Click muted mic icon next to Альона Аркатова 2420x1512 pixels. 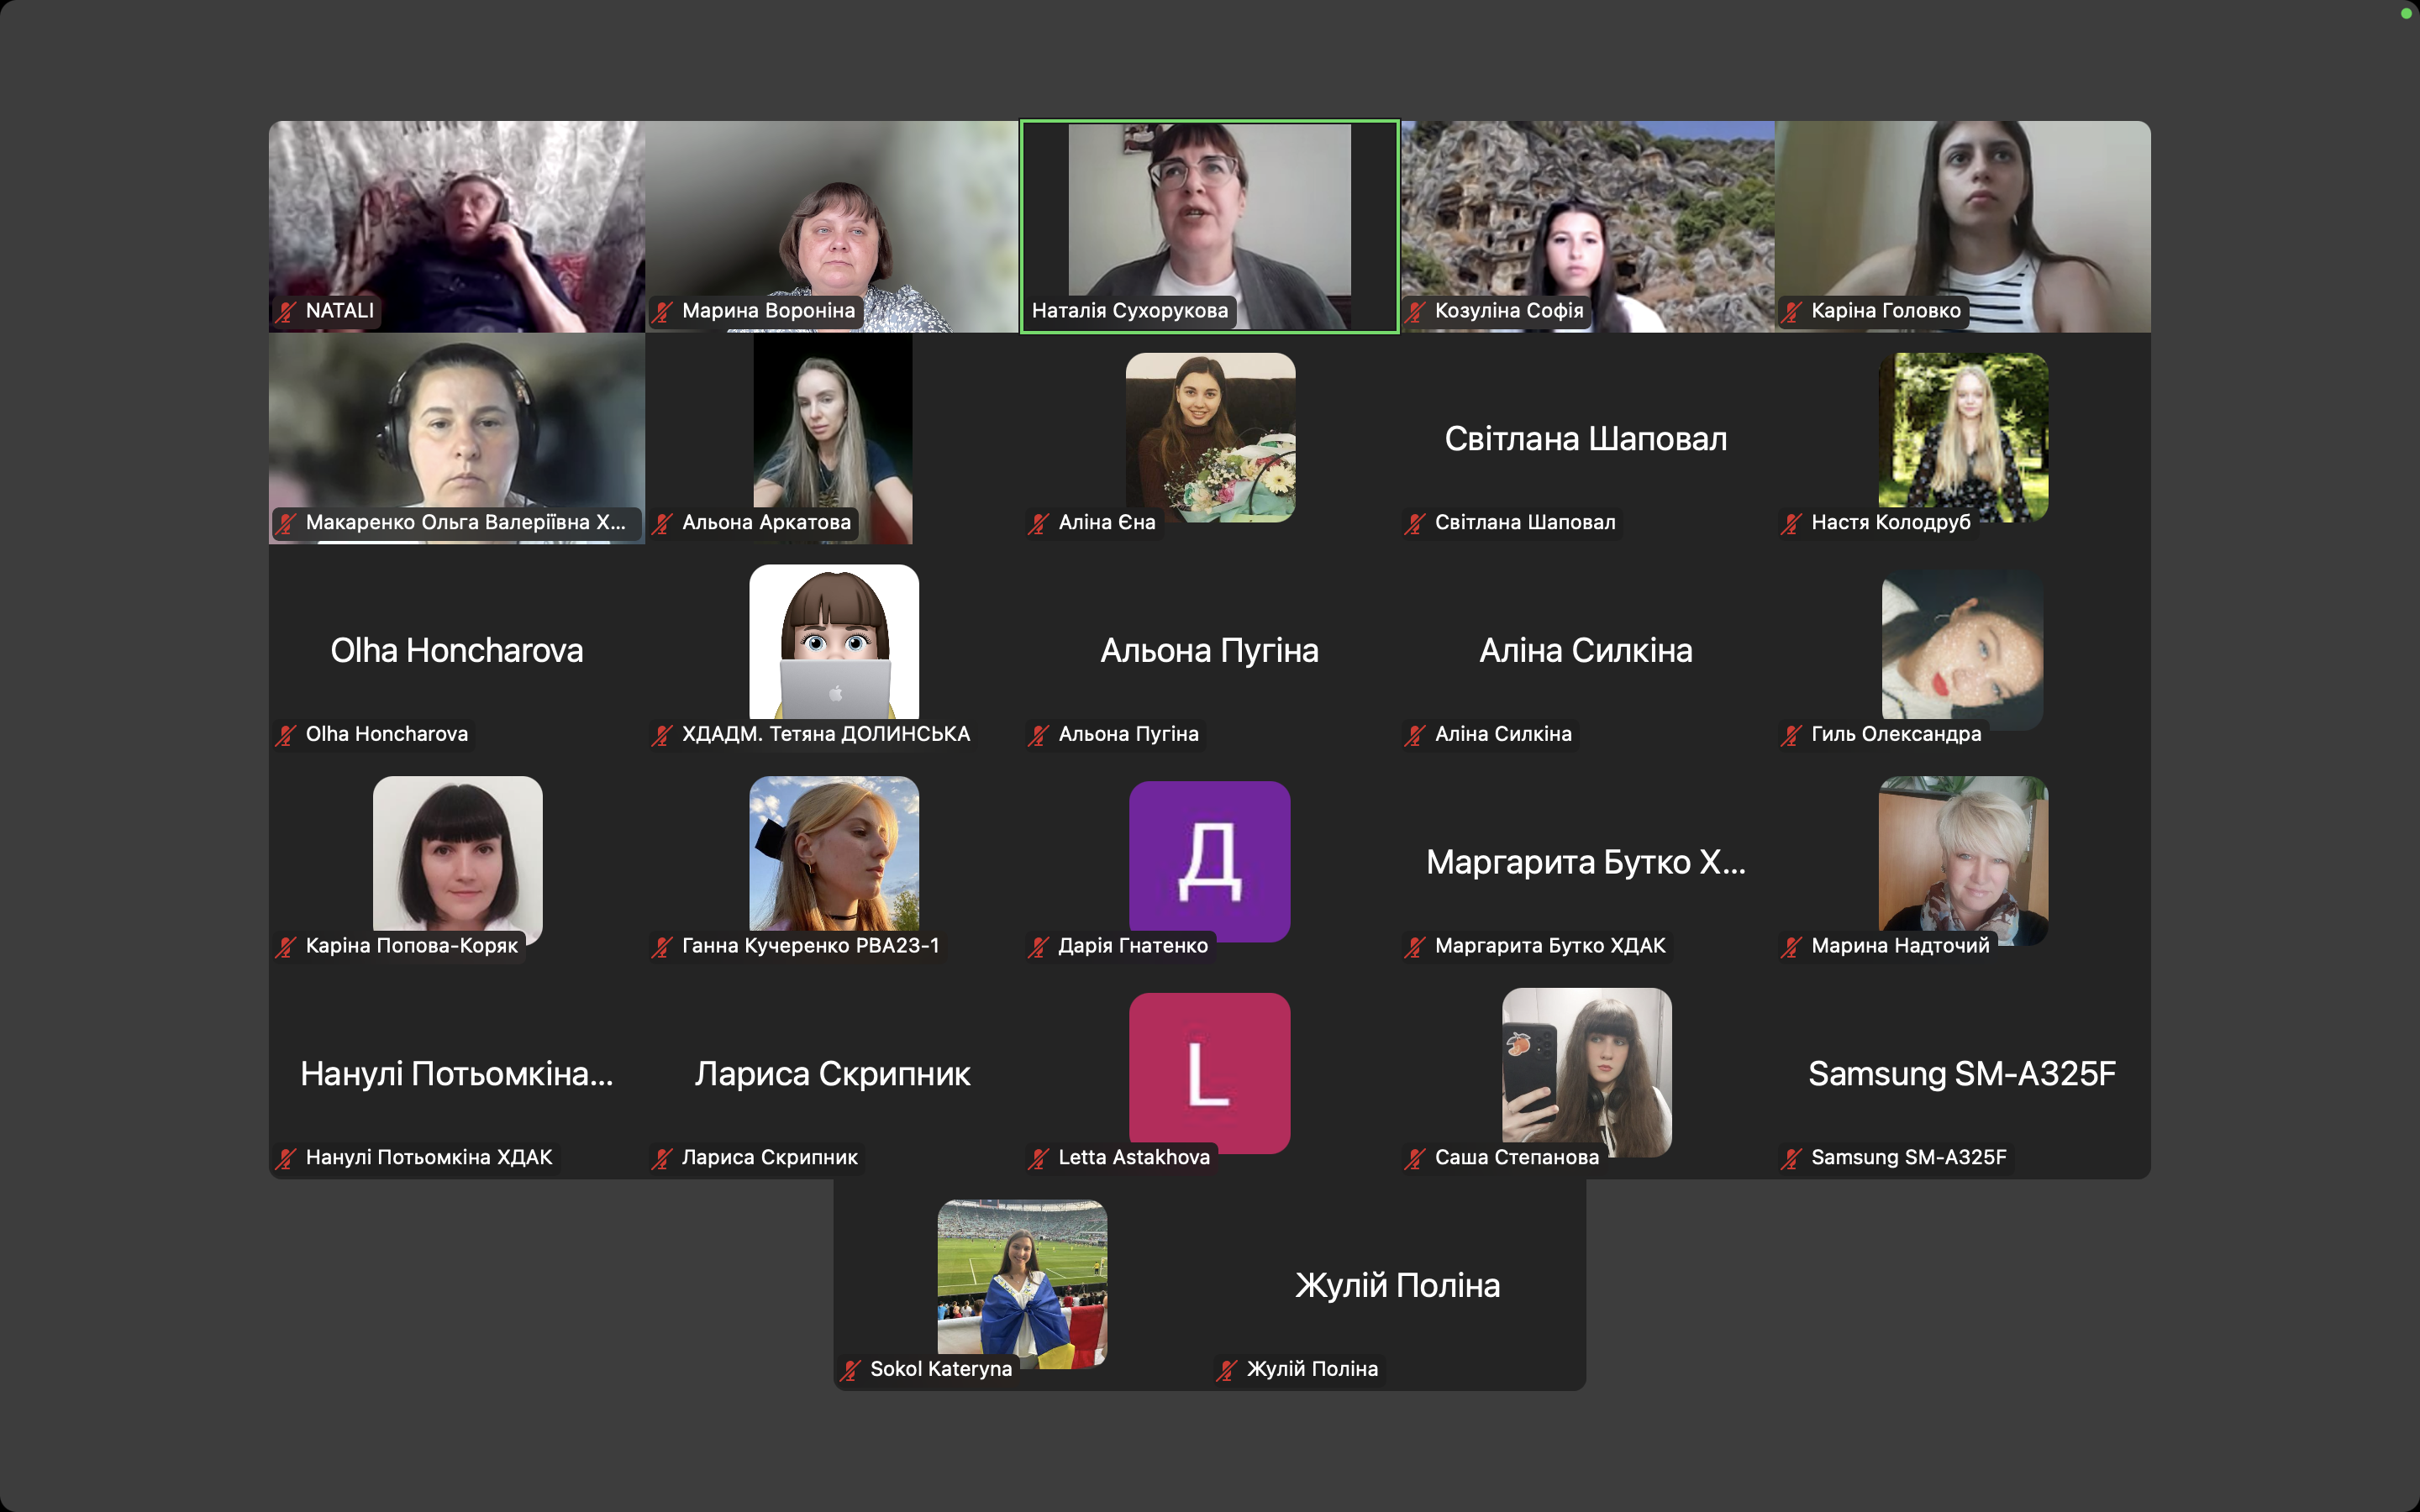pyautogui.click(x=662, y=523)
